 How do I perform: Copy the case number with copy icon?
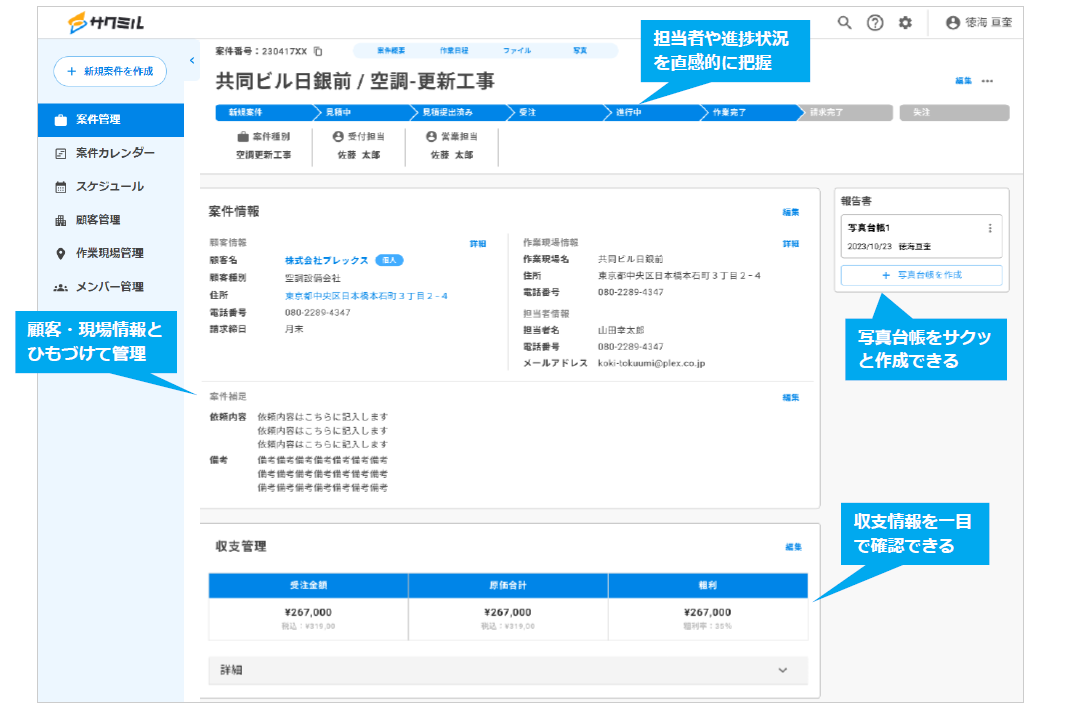pyautogui.click(x=318, y=51)
